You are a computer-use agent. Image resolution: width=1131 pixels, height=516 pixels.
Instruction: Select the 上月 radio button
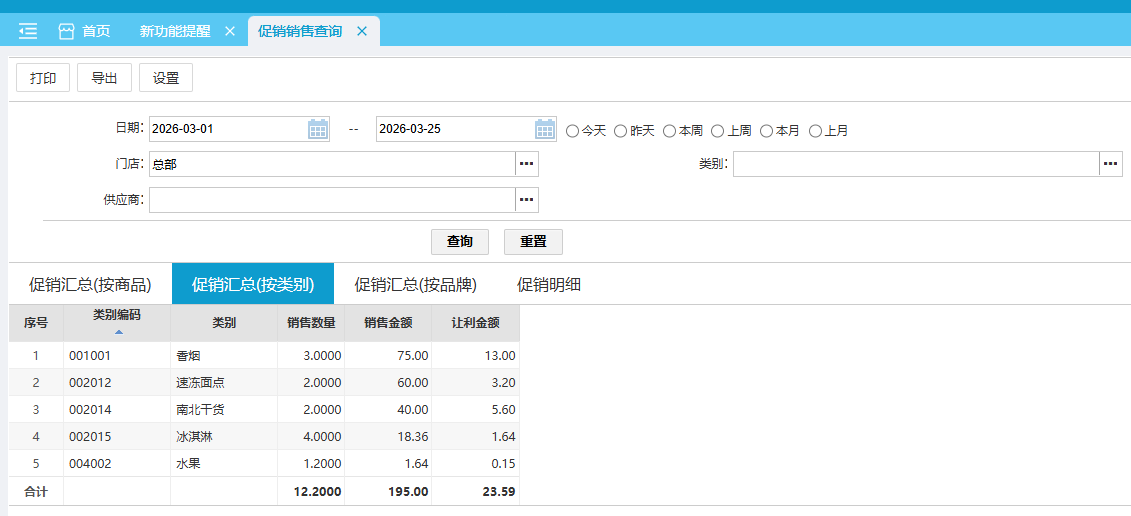pos(815,131)
